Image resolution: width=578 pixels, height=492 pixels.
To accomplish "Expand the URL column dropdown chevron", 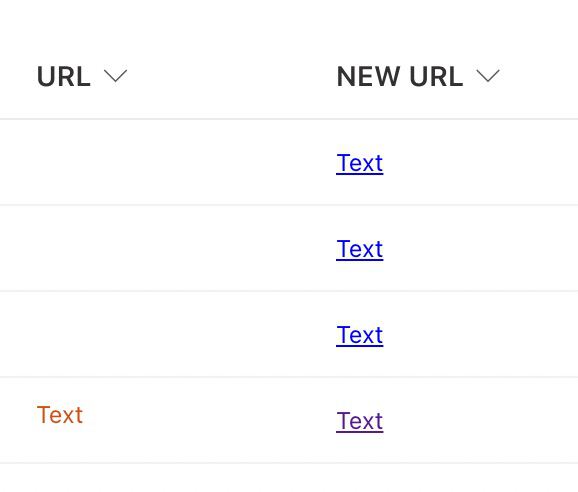I will point(115,76).
